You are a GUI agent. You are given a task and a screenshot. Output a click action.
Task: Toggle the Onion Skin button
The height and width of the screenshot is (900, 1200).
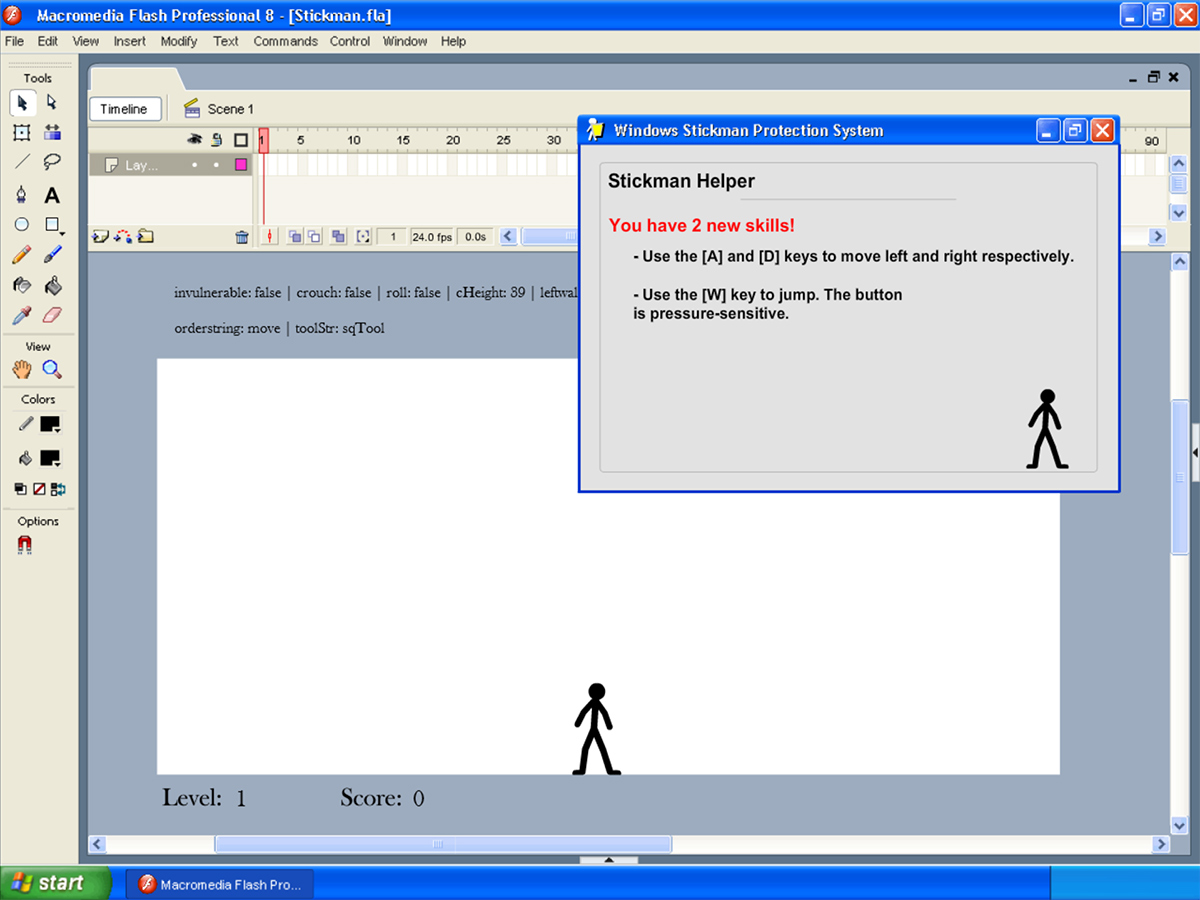296,237
